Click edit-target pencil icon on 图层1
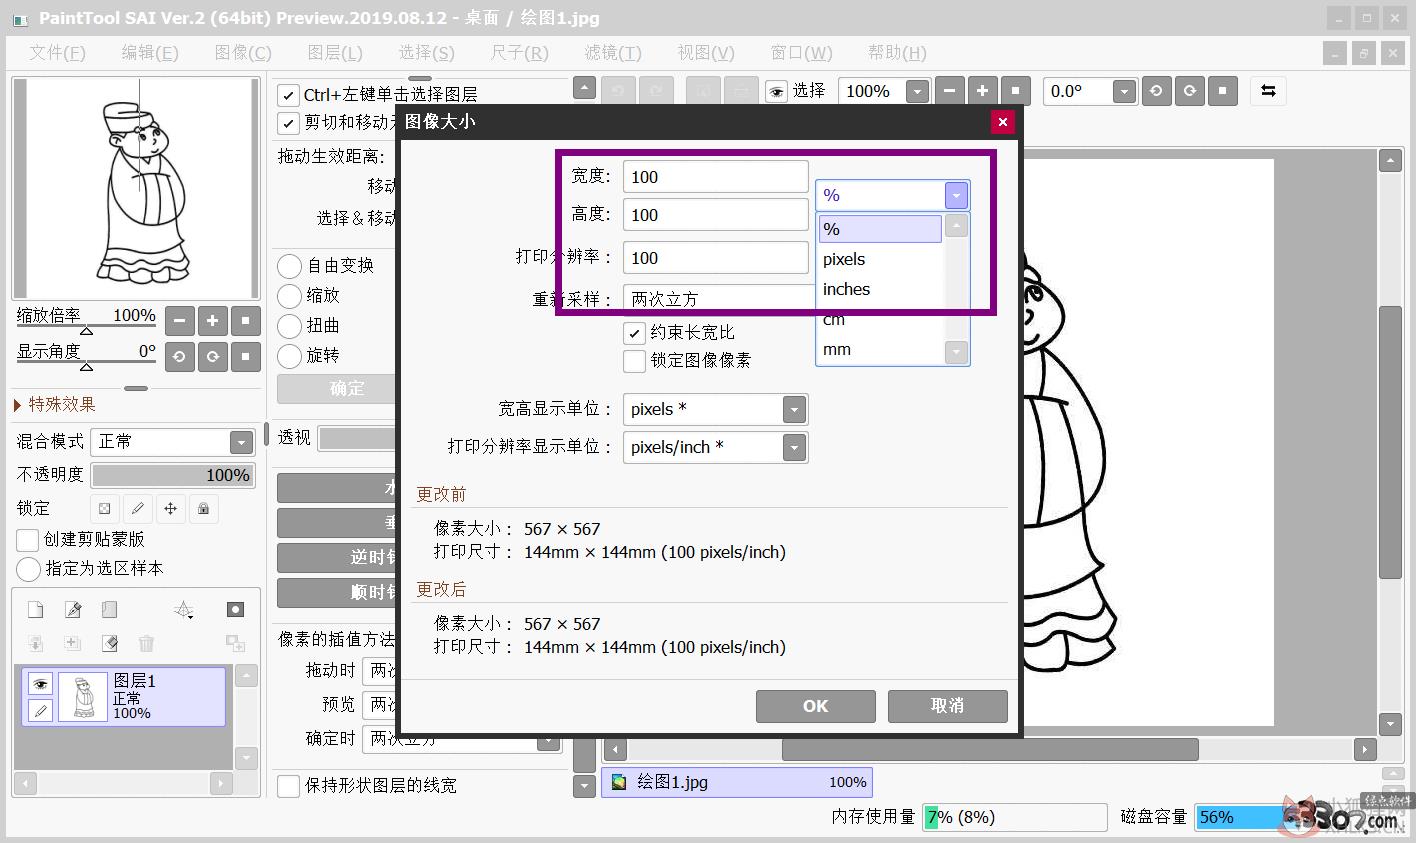This screenshot has width=1416, height=843. pyautogui.click(x=40, y=711)
